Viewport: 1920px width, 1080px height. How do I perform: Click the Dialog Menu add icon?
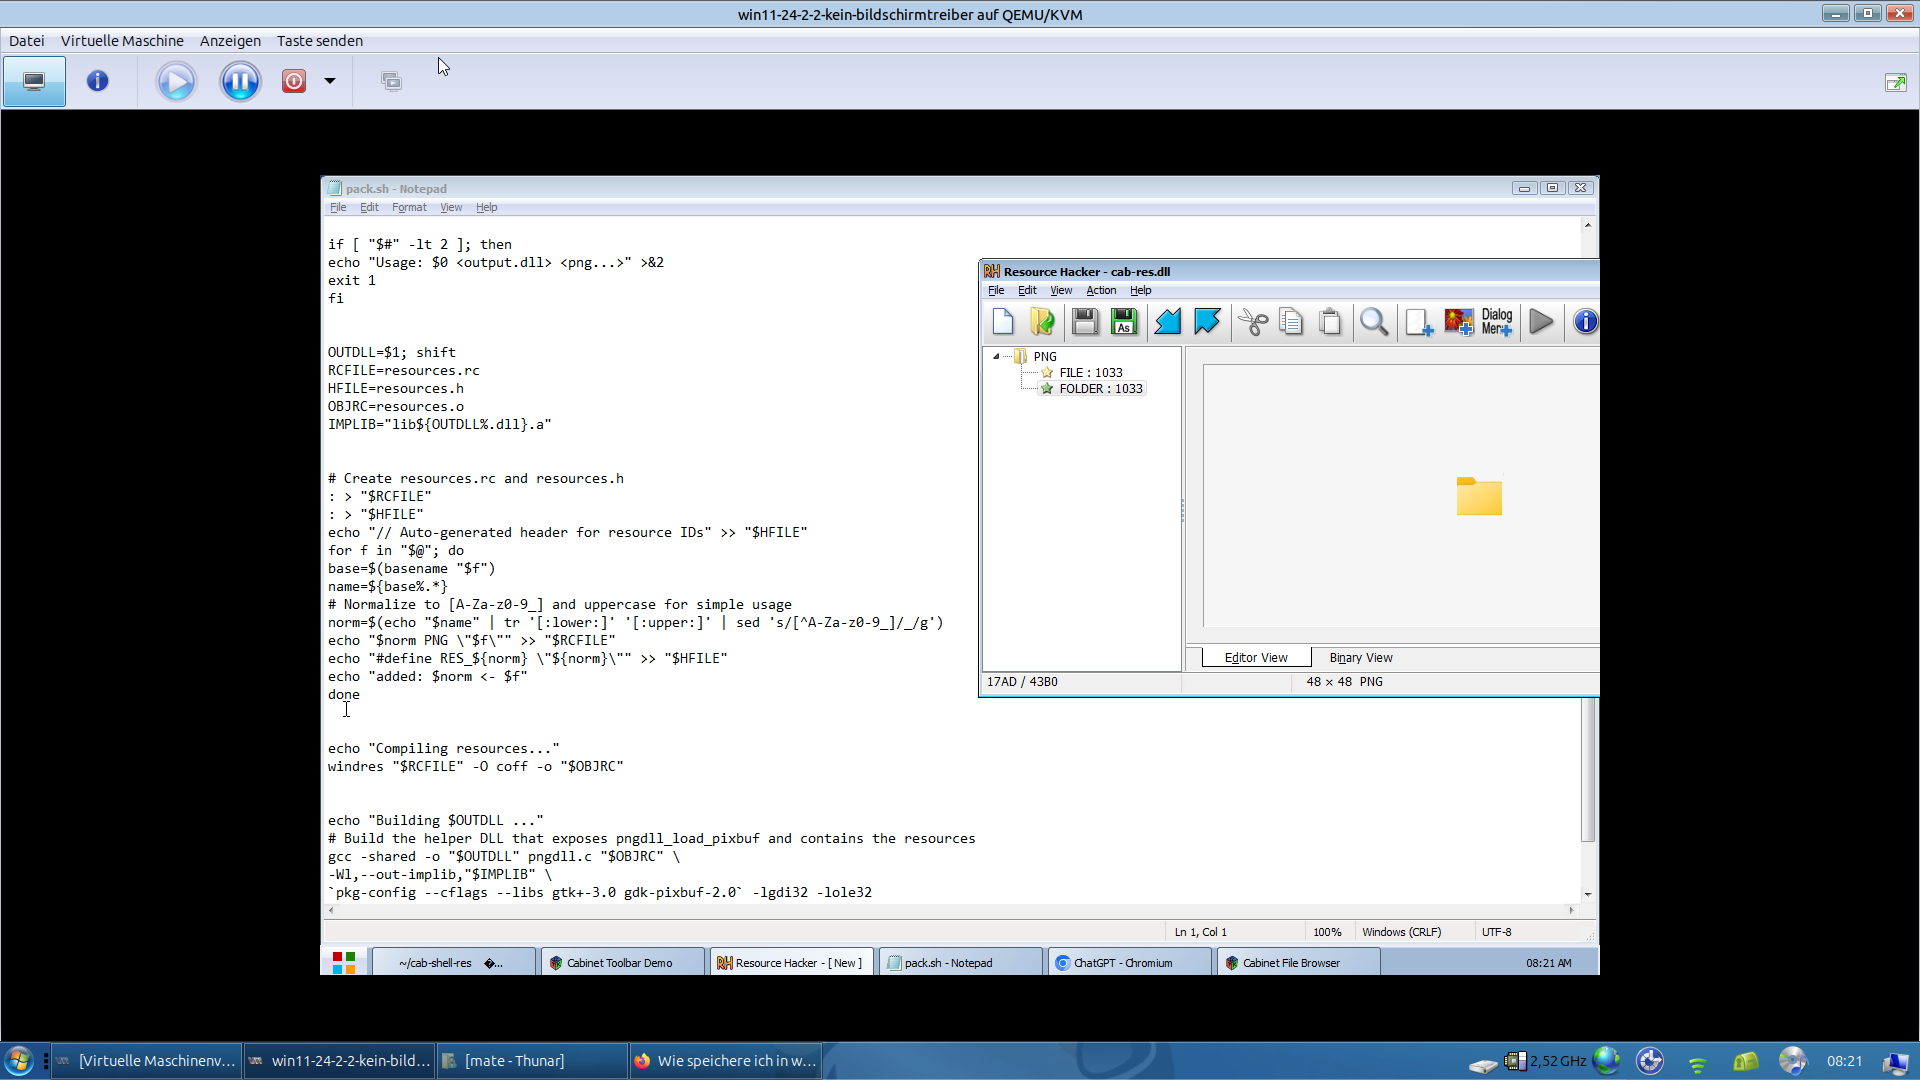1497,322
